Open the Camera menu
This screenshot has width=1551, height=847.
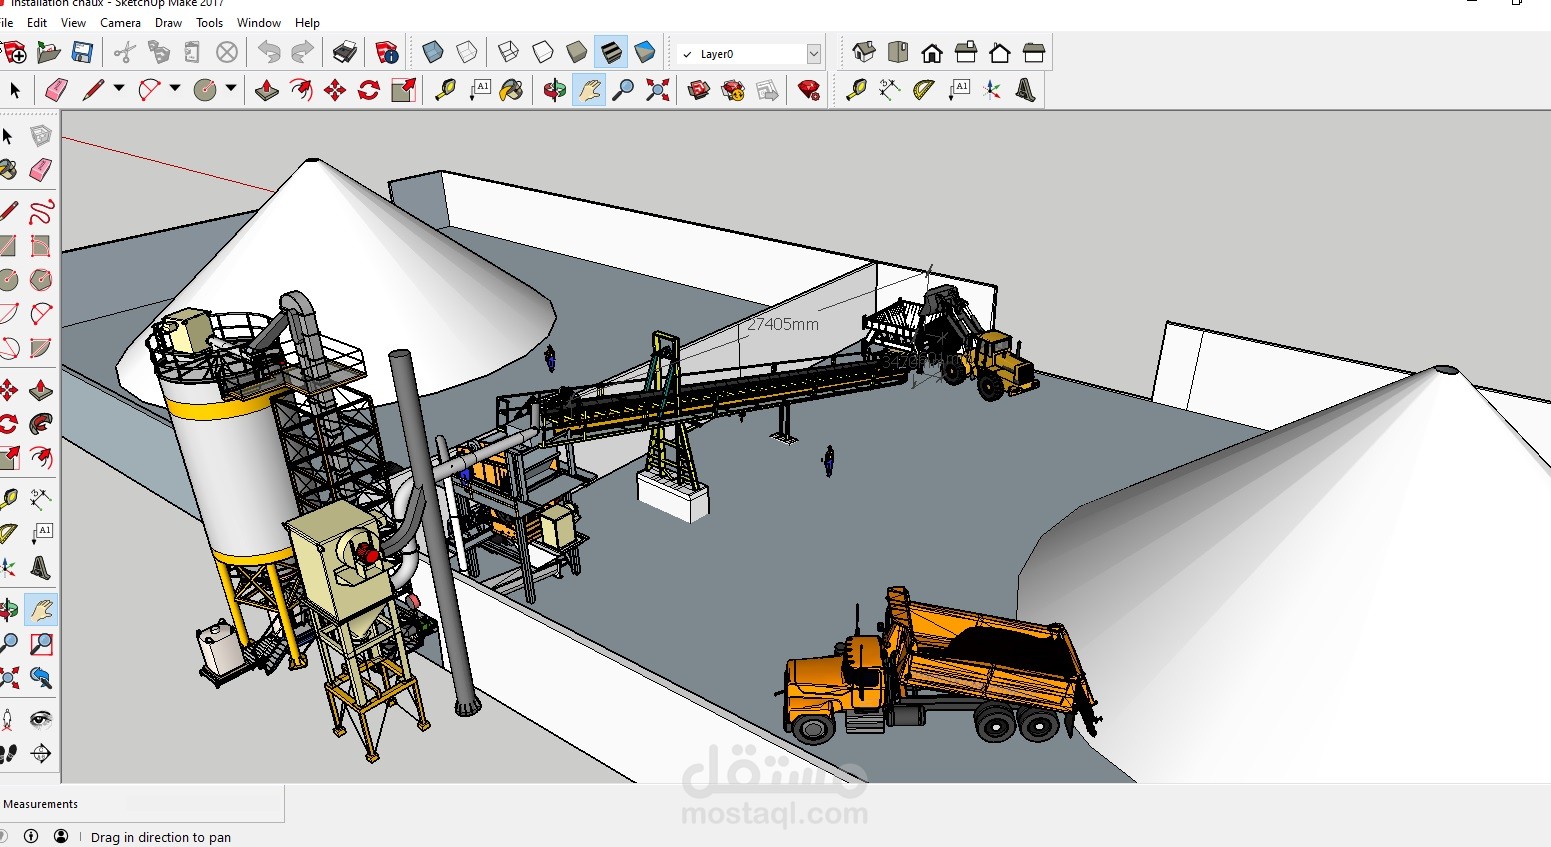coord(120,23)
